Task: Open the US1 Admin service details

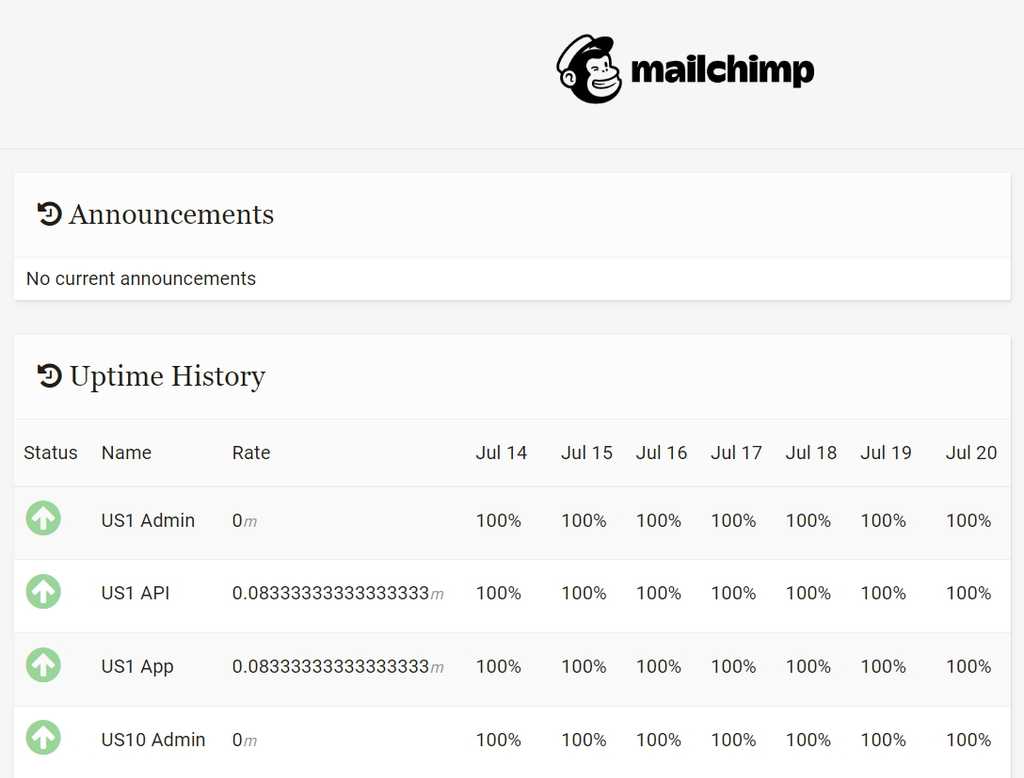Action: pos(148,520)
